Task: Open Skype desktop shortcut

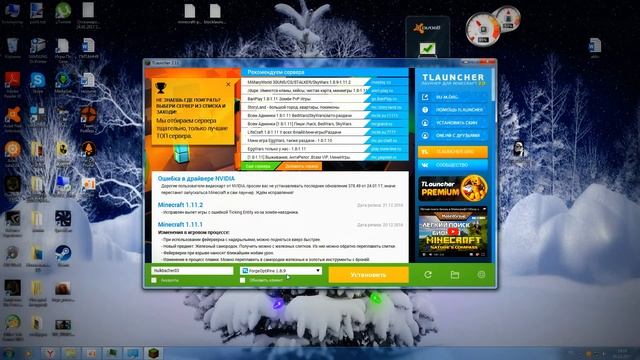Action: pos(38,83)
